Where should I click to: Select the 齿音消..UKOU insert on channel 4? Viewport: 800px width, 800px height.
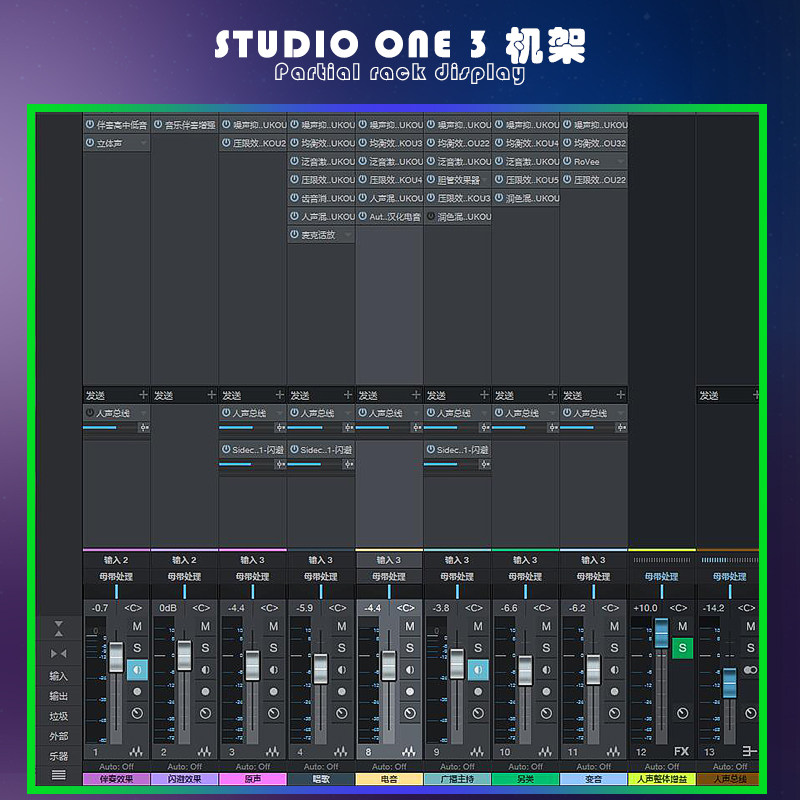coord(321,198)
